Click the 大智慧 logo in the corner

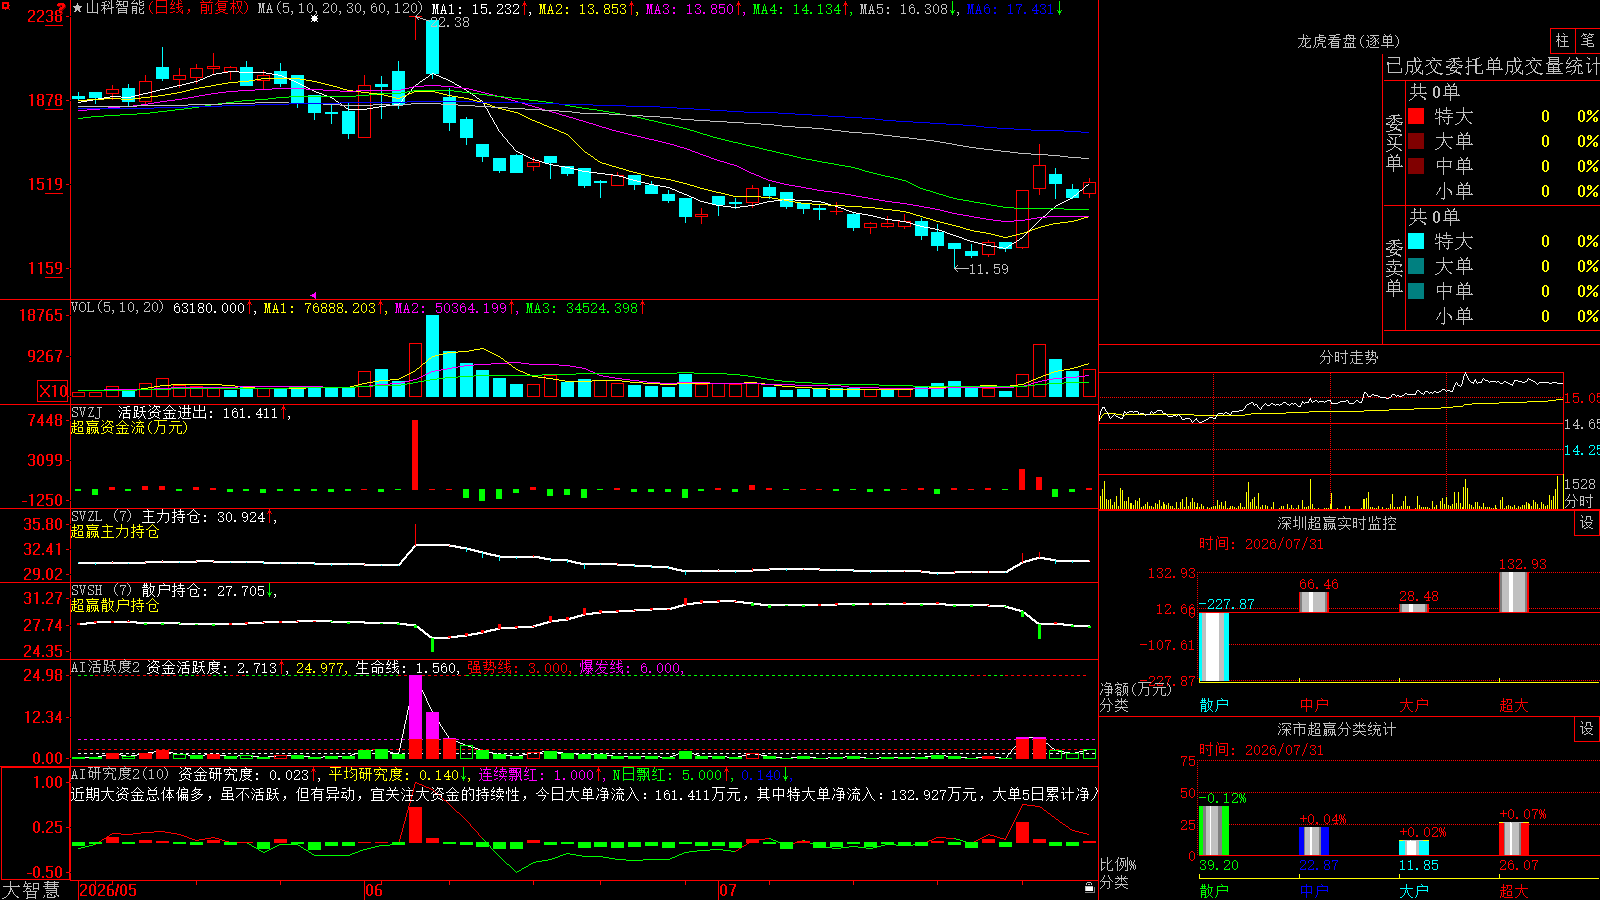31,889
